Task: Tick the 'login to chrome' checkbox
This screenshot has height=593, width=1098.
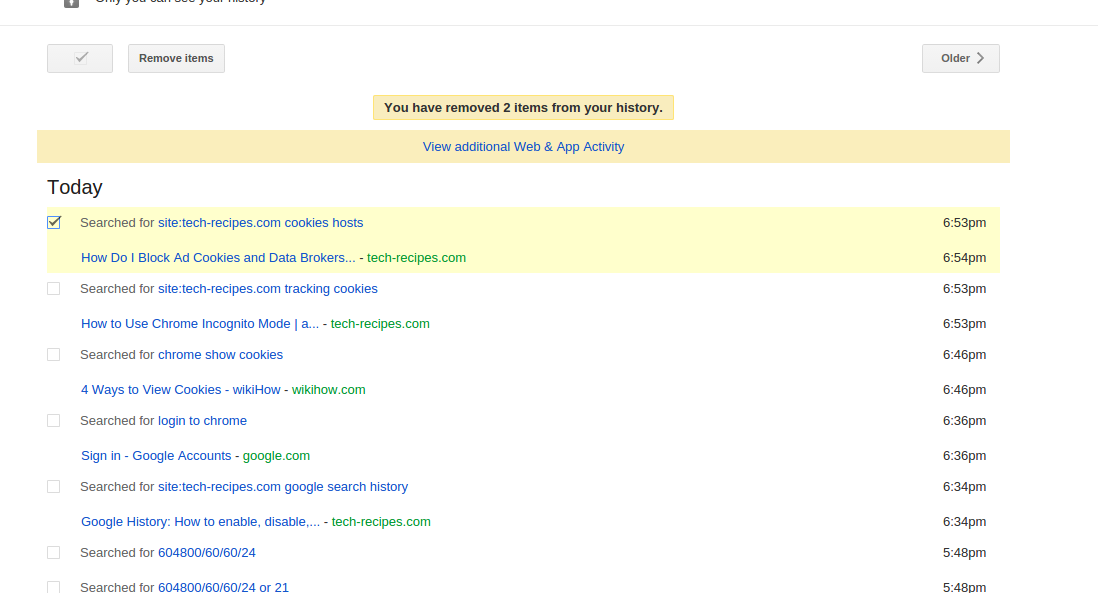Action: tap(54, 420)
